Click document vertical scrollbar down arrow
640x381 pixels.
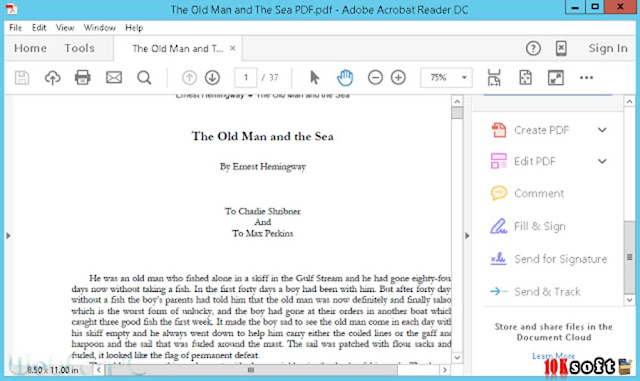(x=457, y=358)
